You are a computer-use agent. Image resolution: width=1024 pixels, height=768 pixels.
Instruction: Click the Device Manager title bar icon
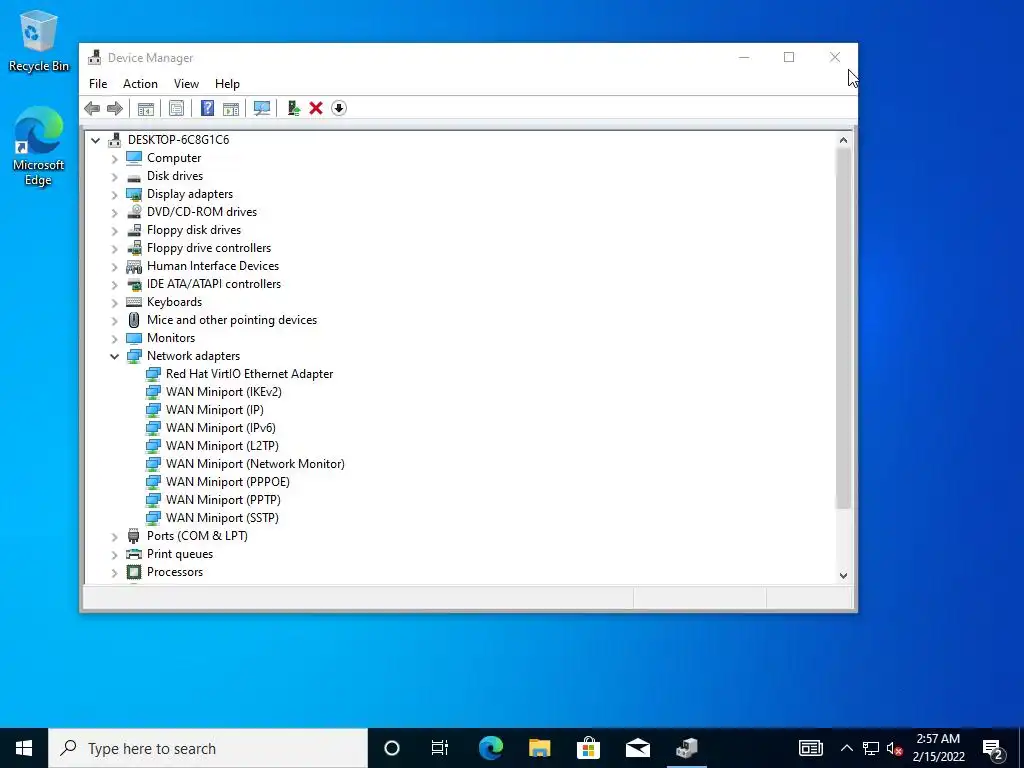[95, 57]
